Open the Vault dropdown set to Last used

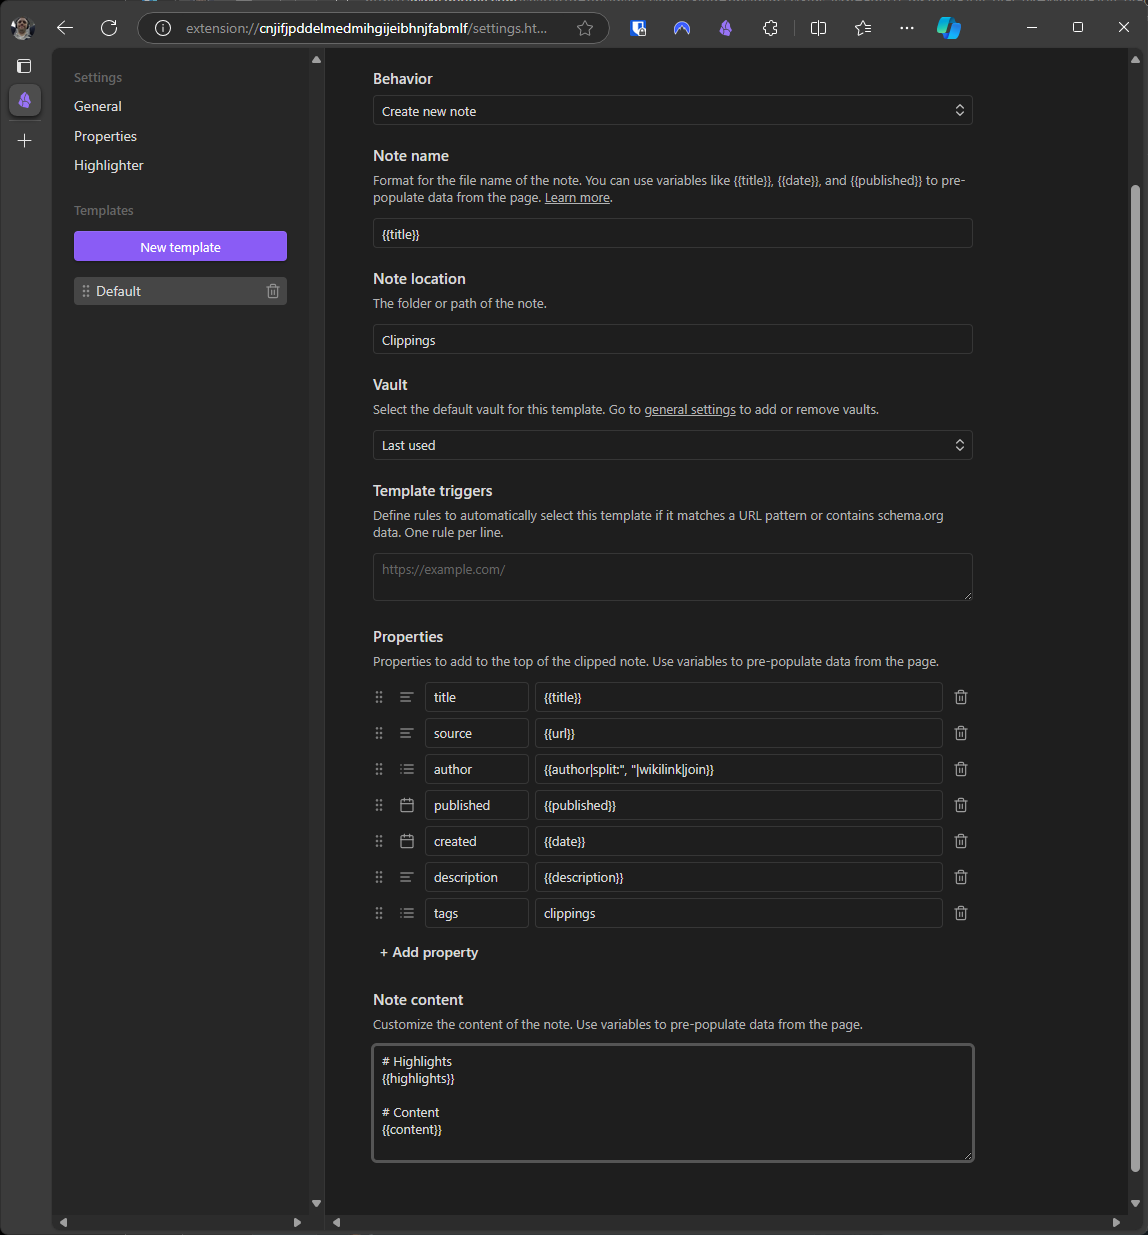(x=672, y=445)
